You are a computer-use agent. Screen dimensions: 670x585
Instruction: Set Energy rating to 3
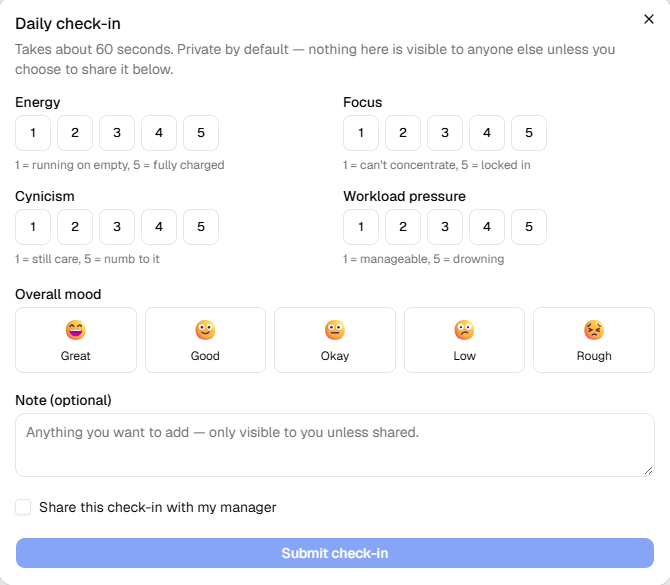(x=117, y=133)
